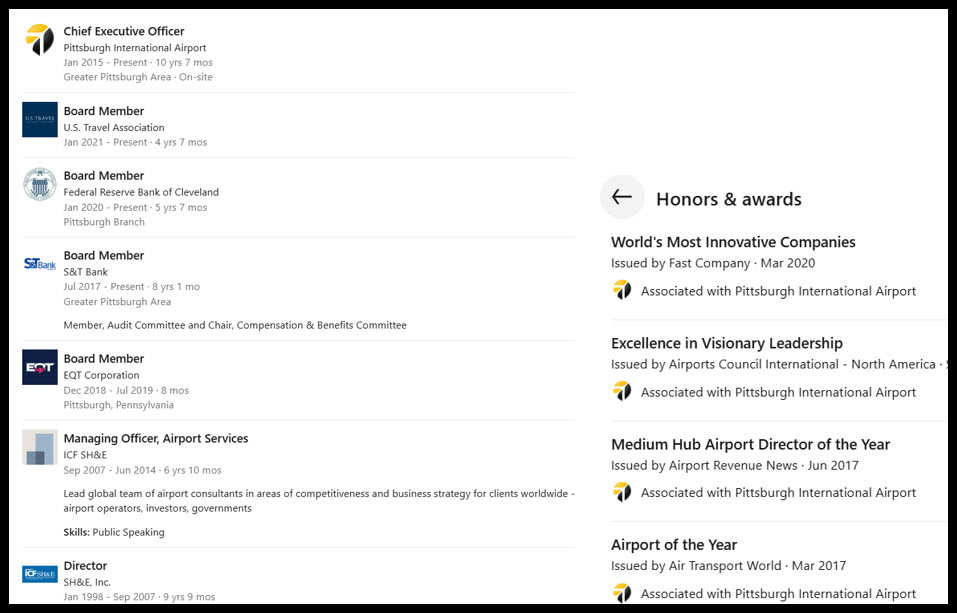Click the "Lead global team of airport consultants" description

point(319,501)
